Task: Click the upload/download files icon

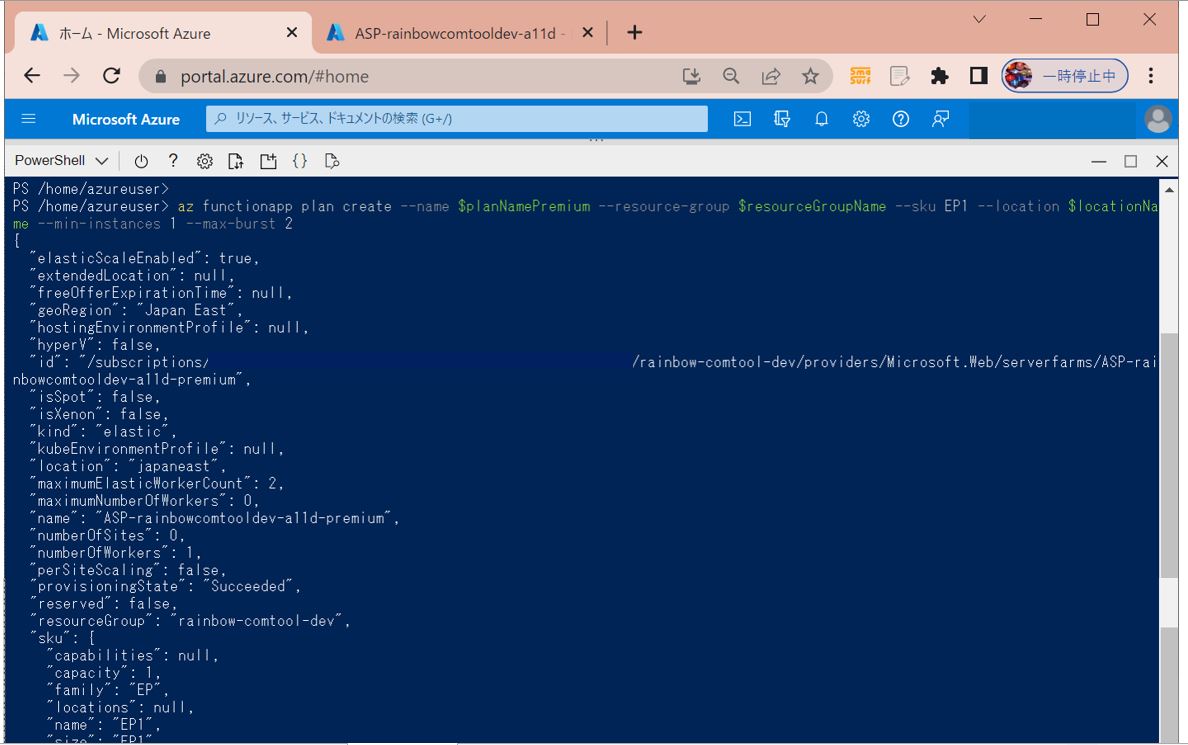Action: (236, 161)
